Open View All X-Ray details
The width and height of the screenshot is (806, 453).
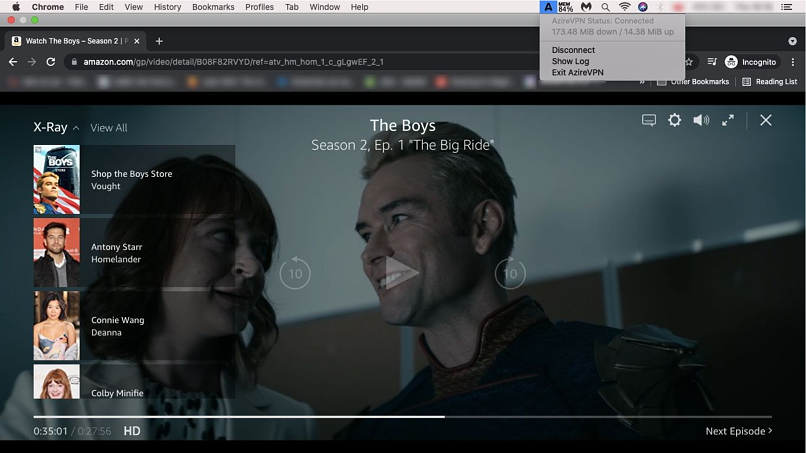coord(109,128)
